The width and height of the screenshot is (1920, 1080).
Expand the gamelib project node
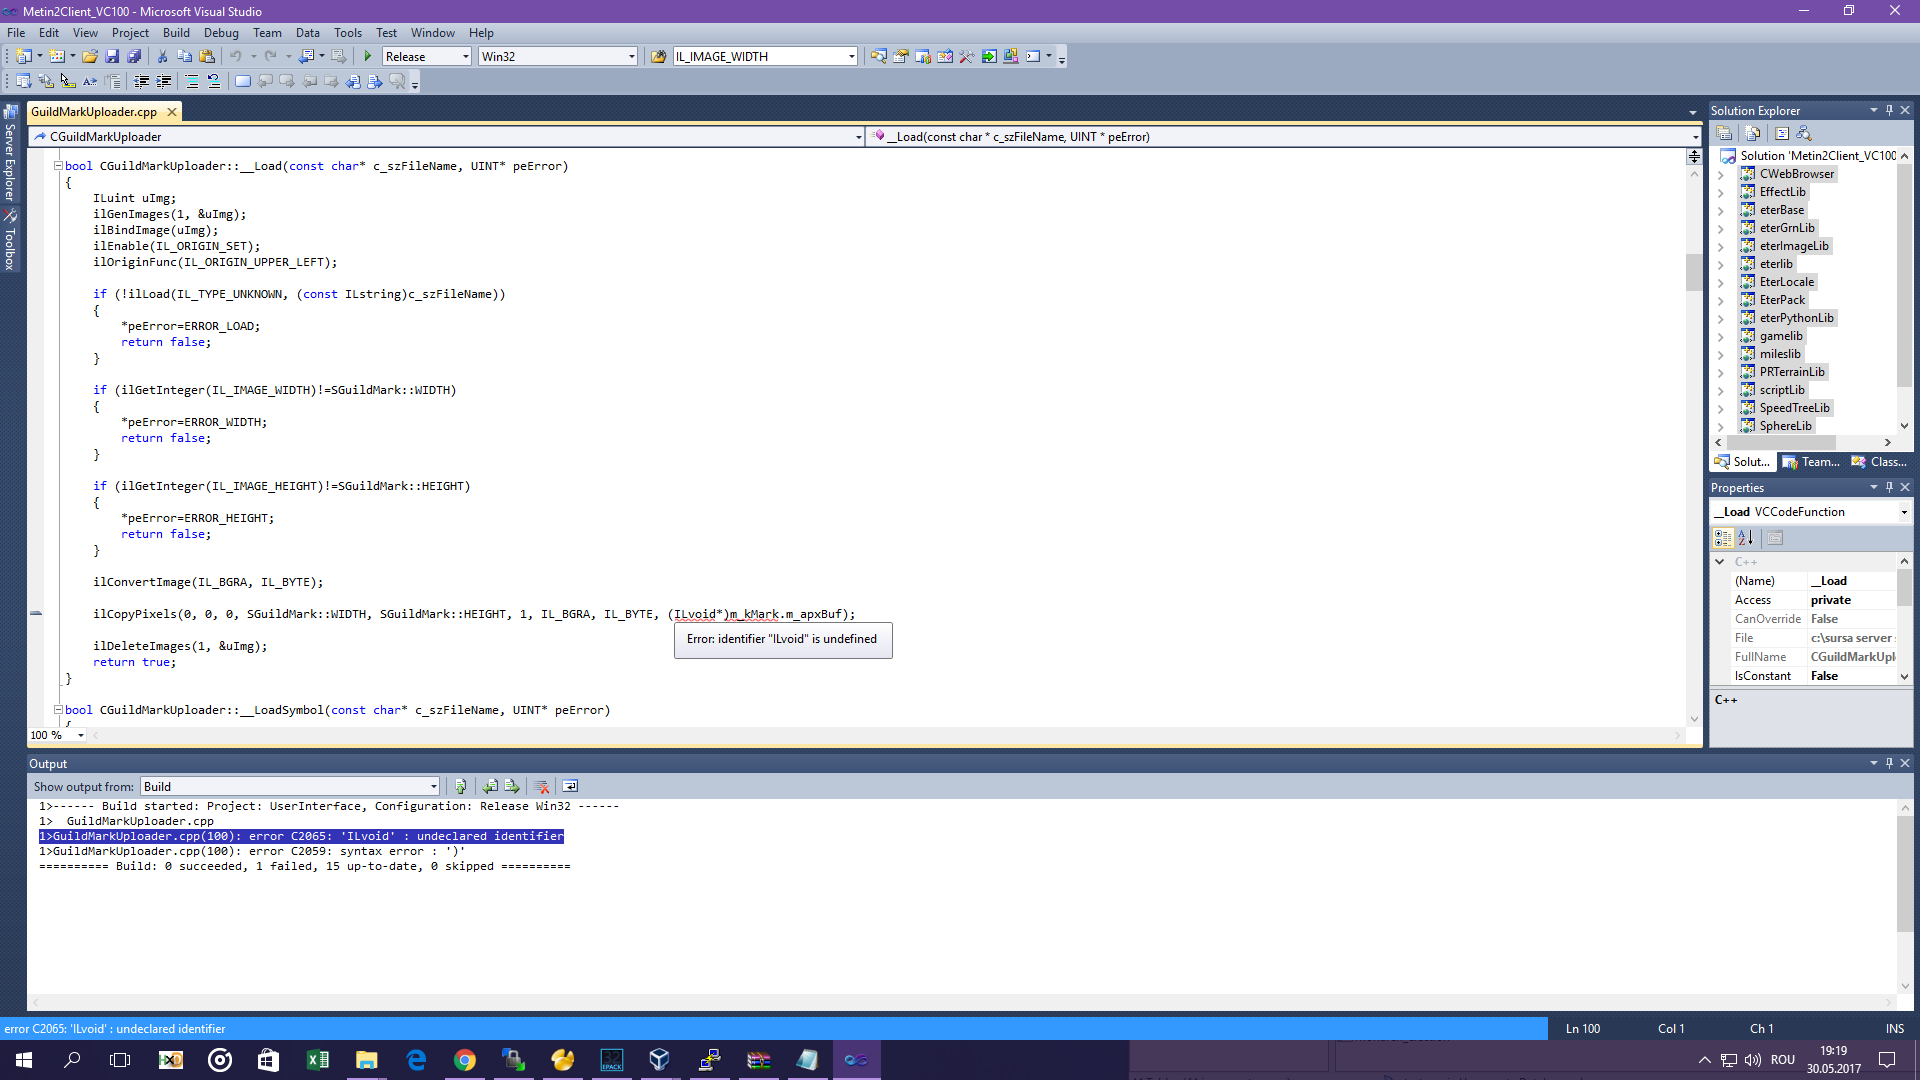click(x=1720, y=337)
